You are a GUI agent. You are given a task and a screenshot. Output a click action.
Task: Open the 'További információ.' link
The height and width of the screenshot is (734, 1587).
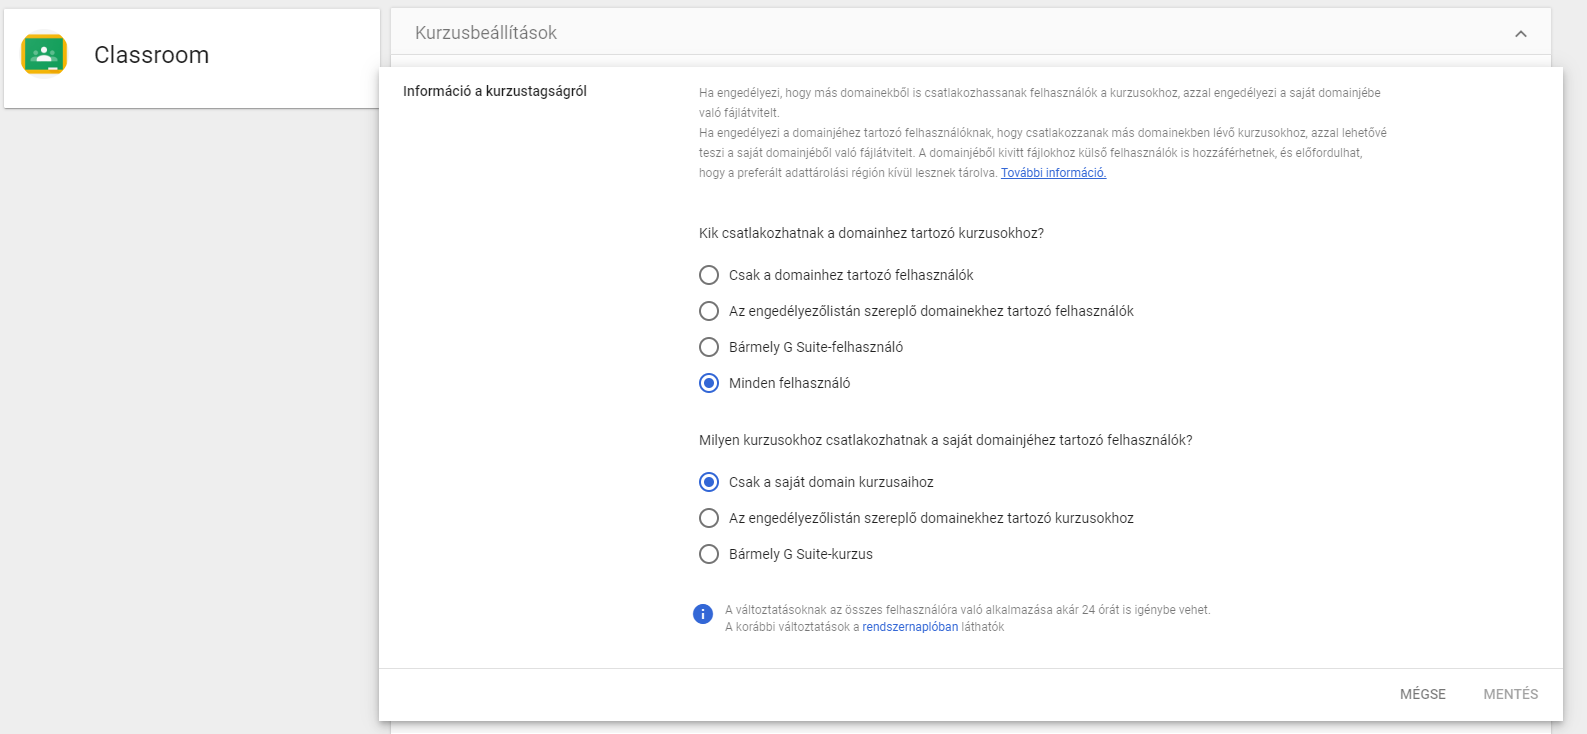point(1053,173)
